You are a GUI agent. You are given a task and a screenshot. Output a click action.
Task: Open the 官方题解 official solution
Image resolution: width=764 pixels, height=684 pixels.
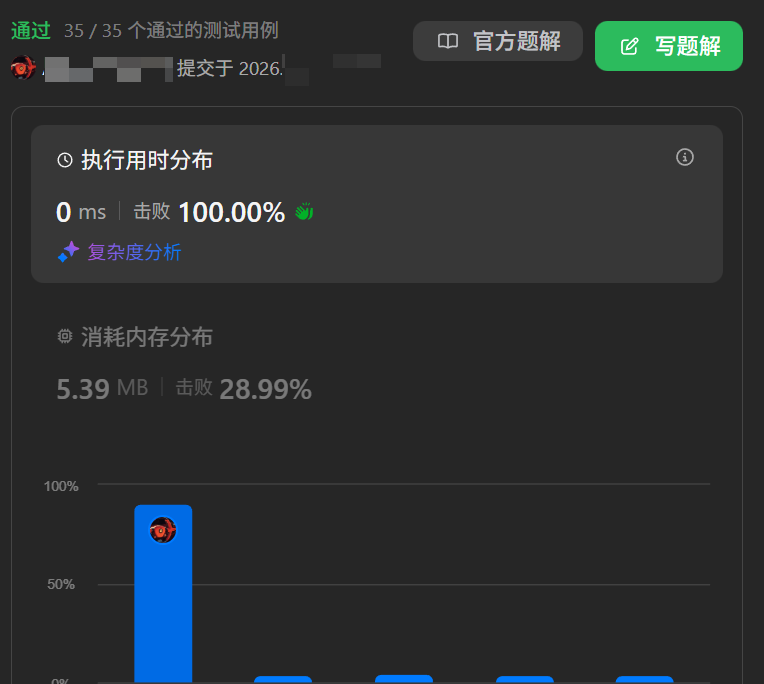coord(497,41)
